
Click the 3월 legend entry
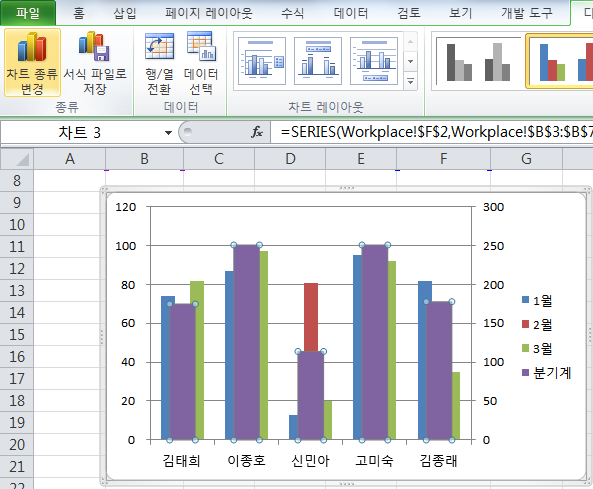[x=537, y=348]
